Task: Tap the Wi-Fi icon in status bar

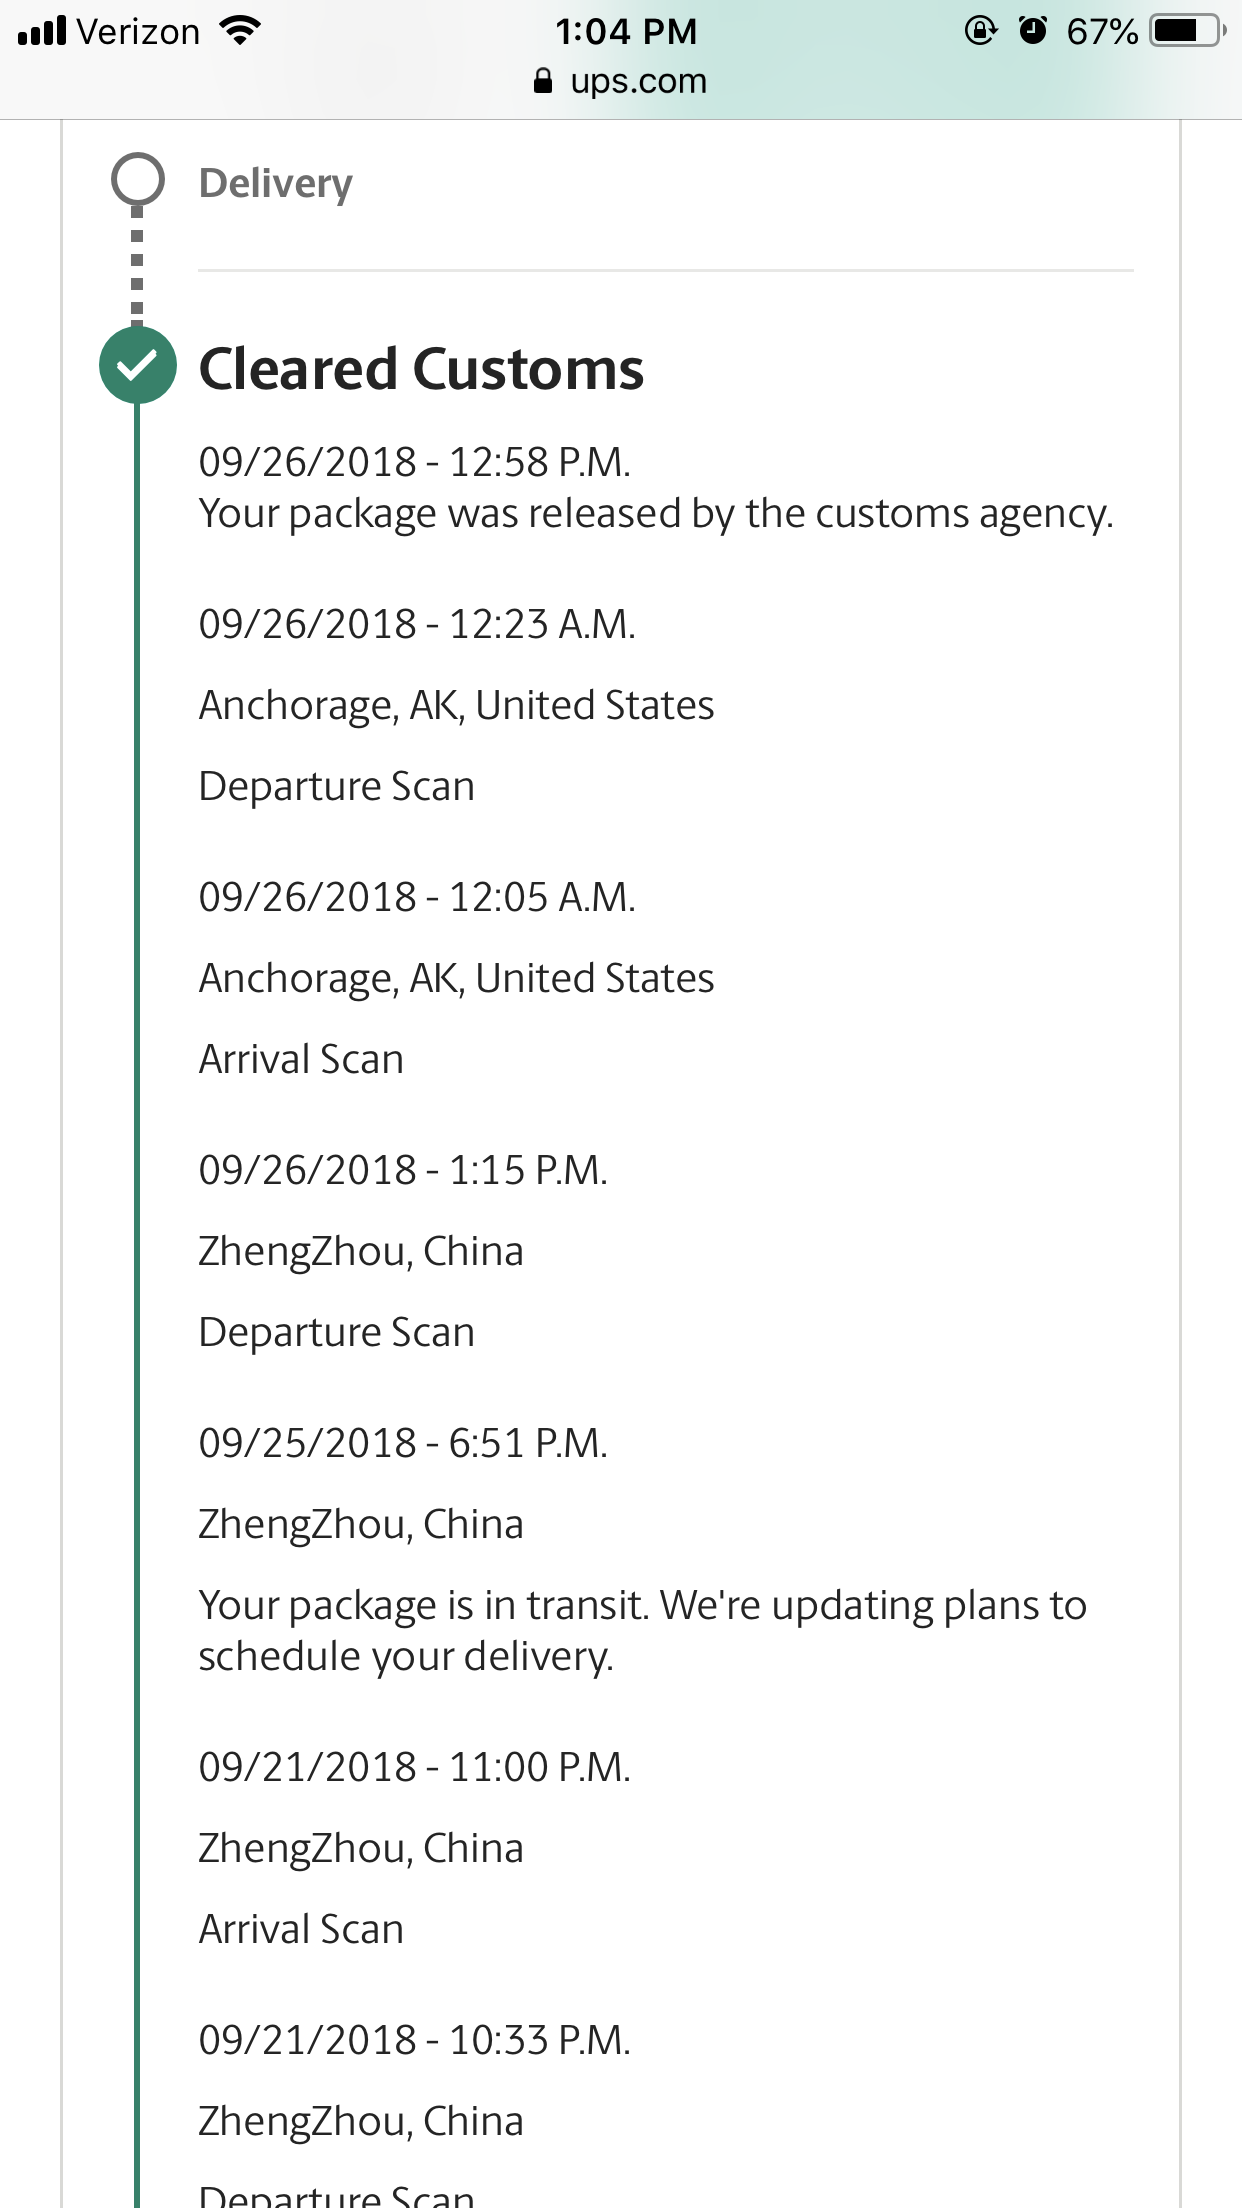Action: point(240,31)
